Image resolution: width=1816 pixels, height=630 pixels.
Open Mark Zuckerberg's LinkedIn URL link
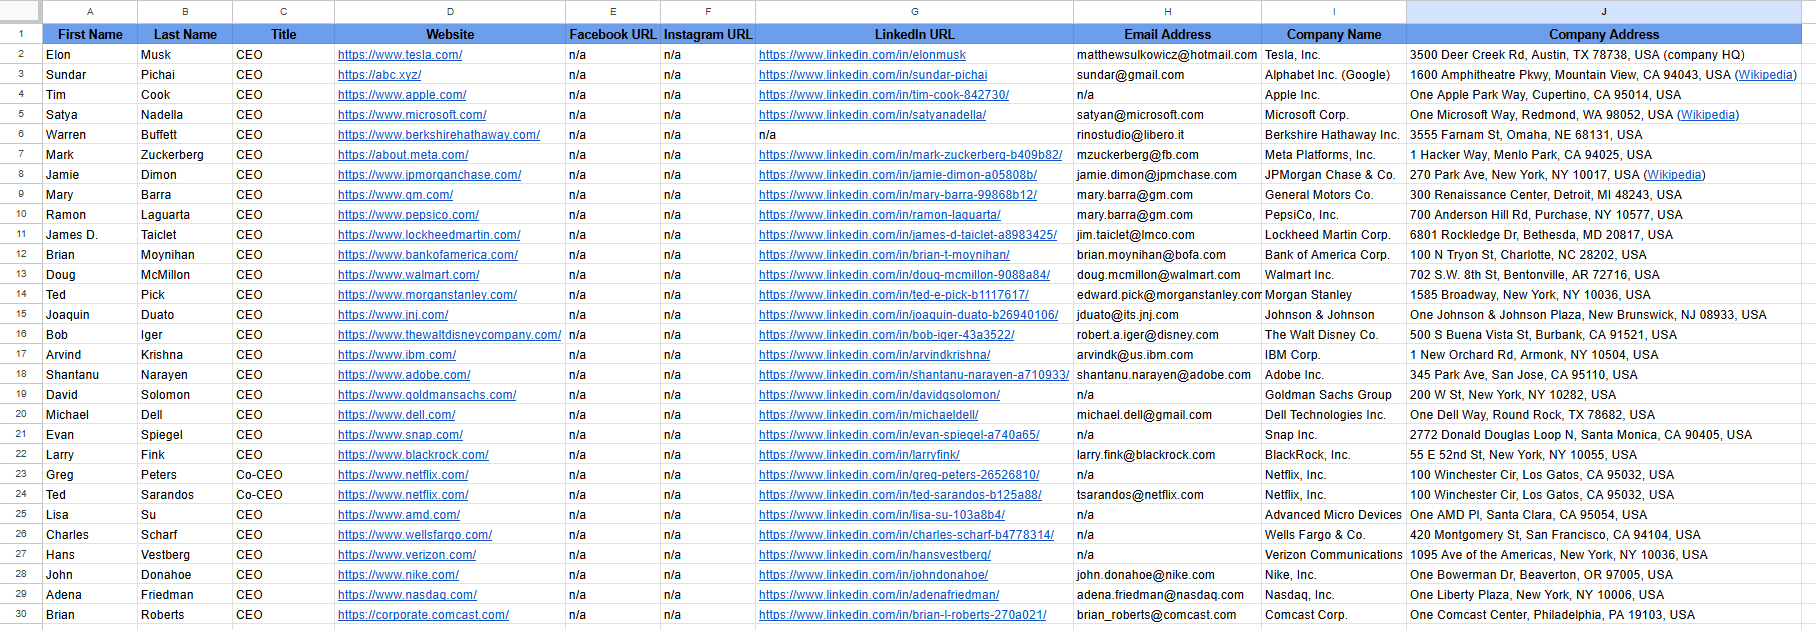910,155
